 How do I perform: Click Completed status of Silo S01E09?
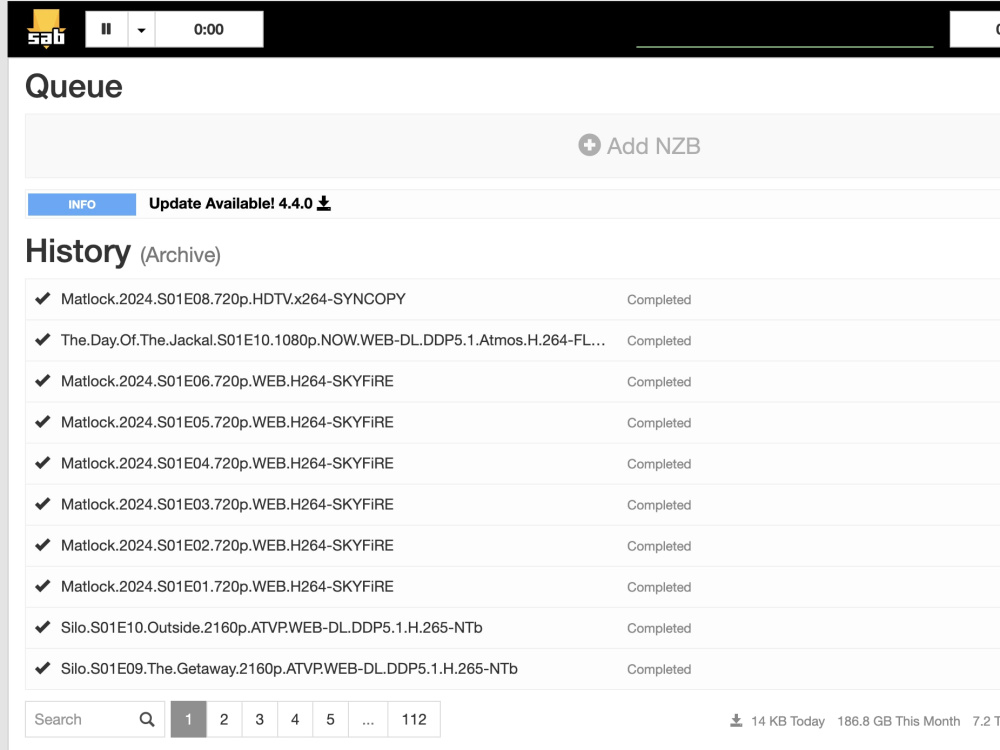[659, 669]
